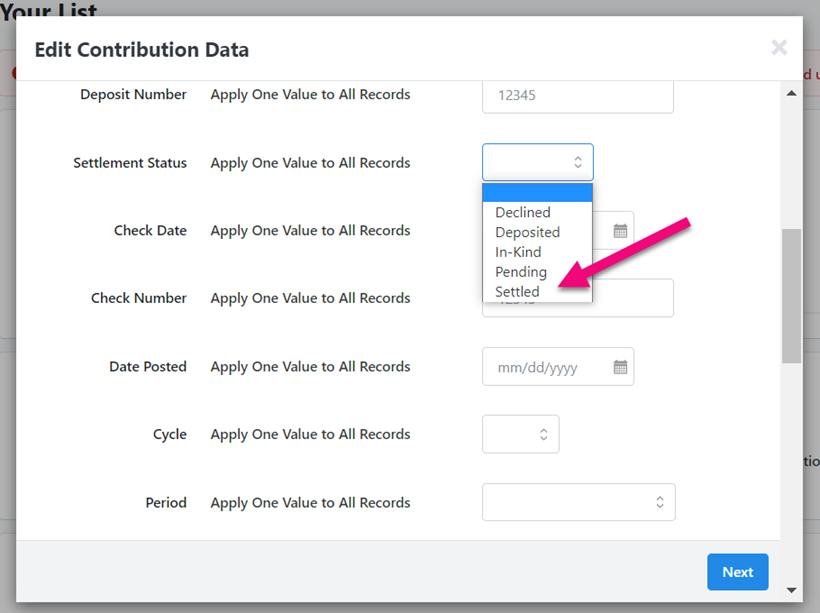The image size is (820, 613).
Task: Click the calendar icon in Date Posted field
Action: point(620,367)
